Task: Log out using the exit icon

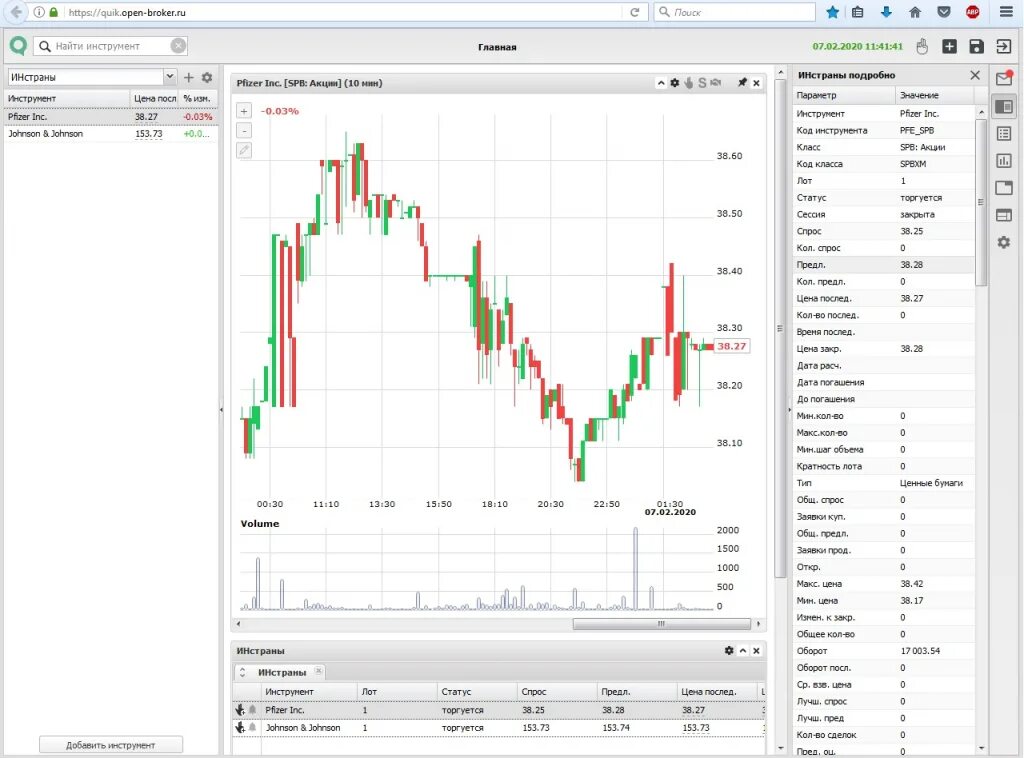Action: [x=1003, y=46]
